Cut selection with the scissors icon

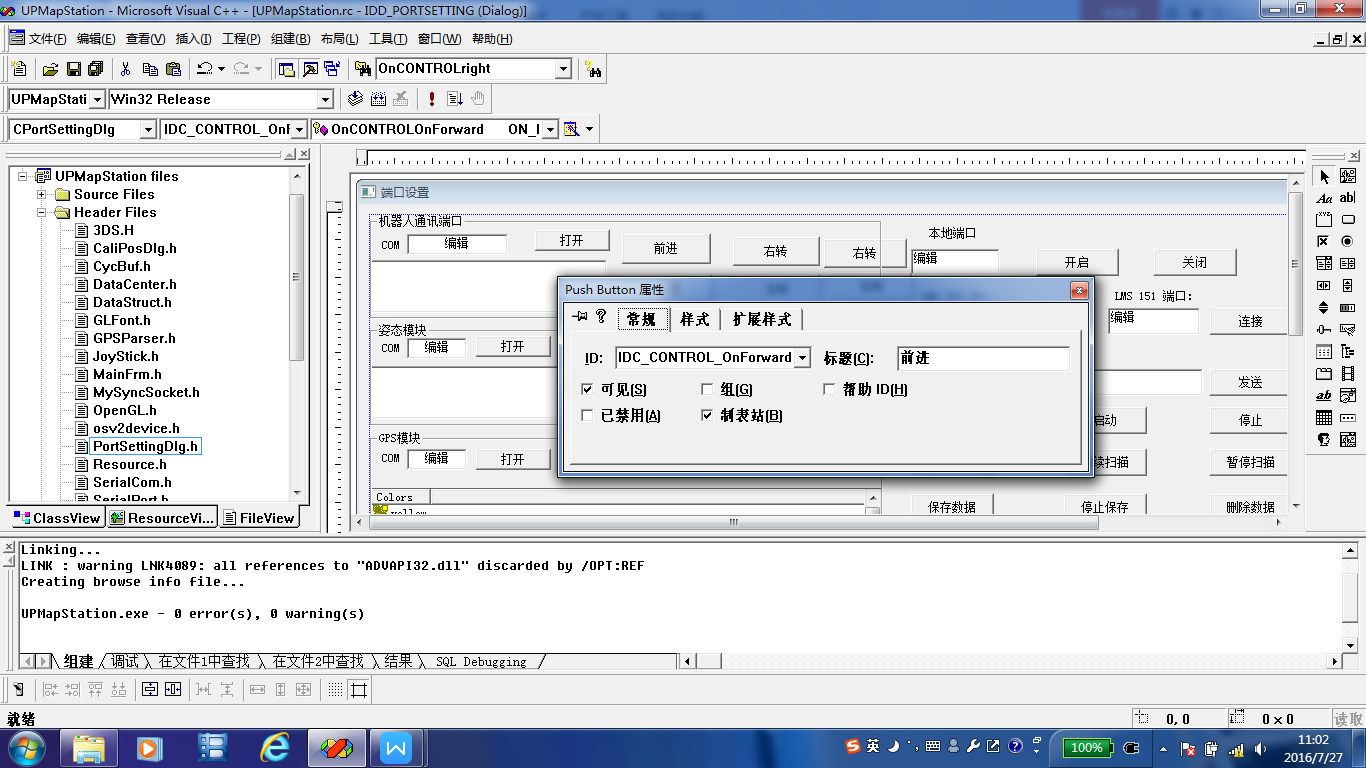(126, 69)
